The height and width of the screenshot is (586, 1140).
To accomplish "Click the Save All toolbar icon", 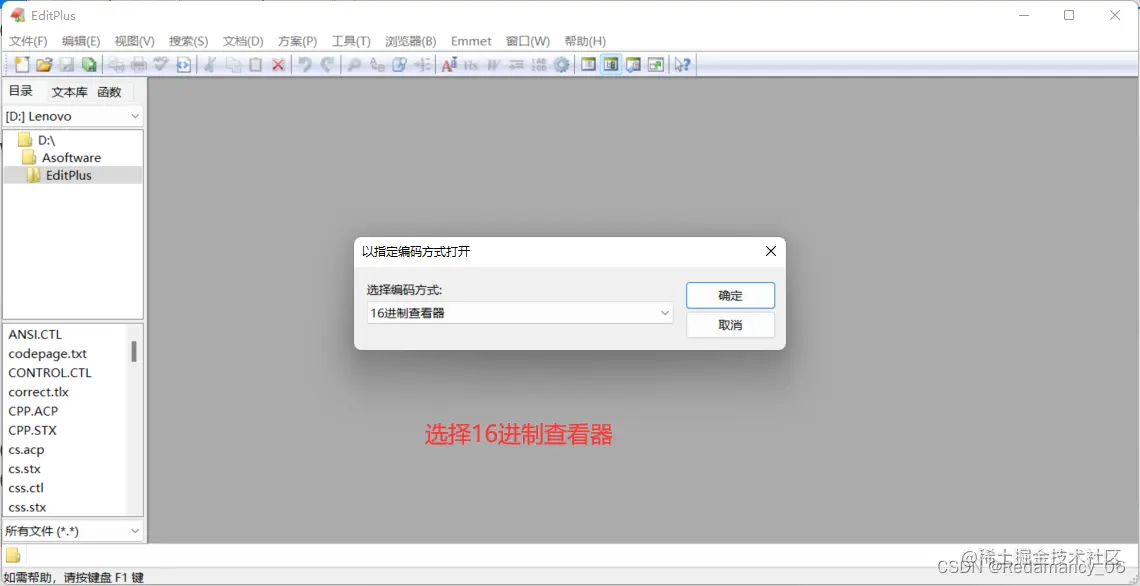I will coord(89,64).
